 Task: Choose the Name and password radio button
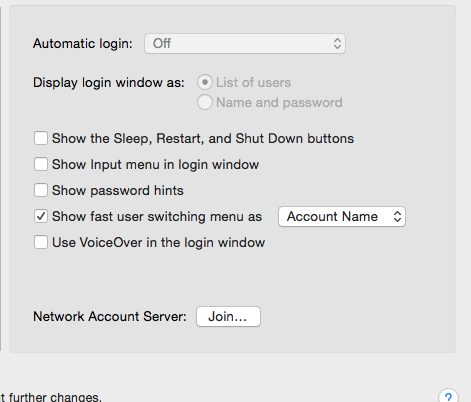pyautogui.click(x=205, y=102)
